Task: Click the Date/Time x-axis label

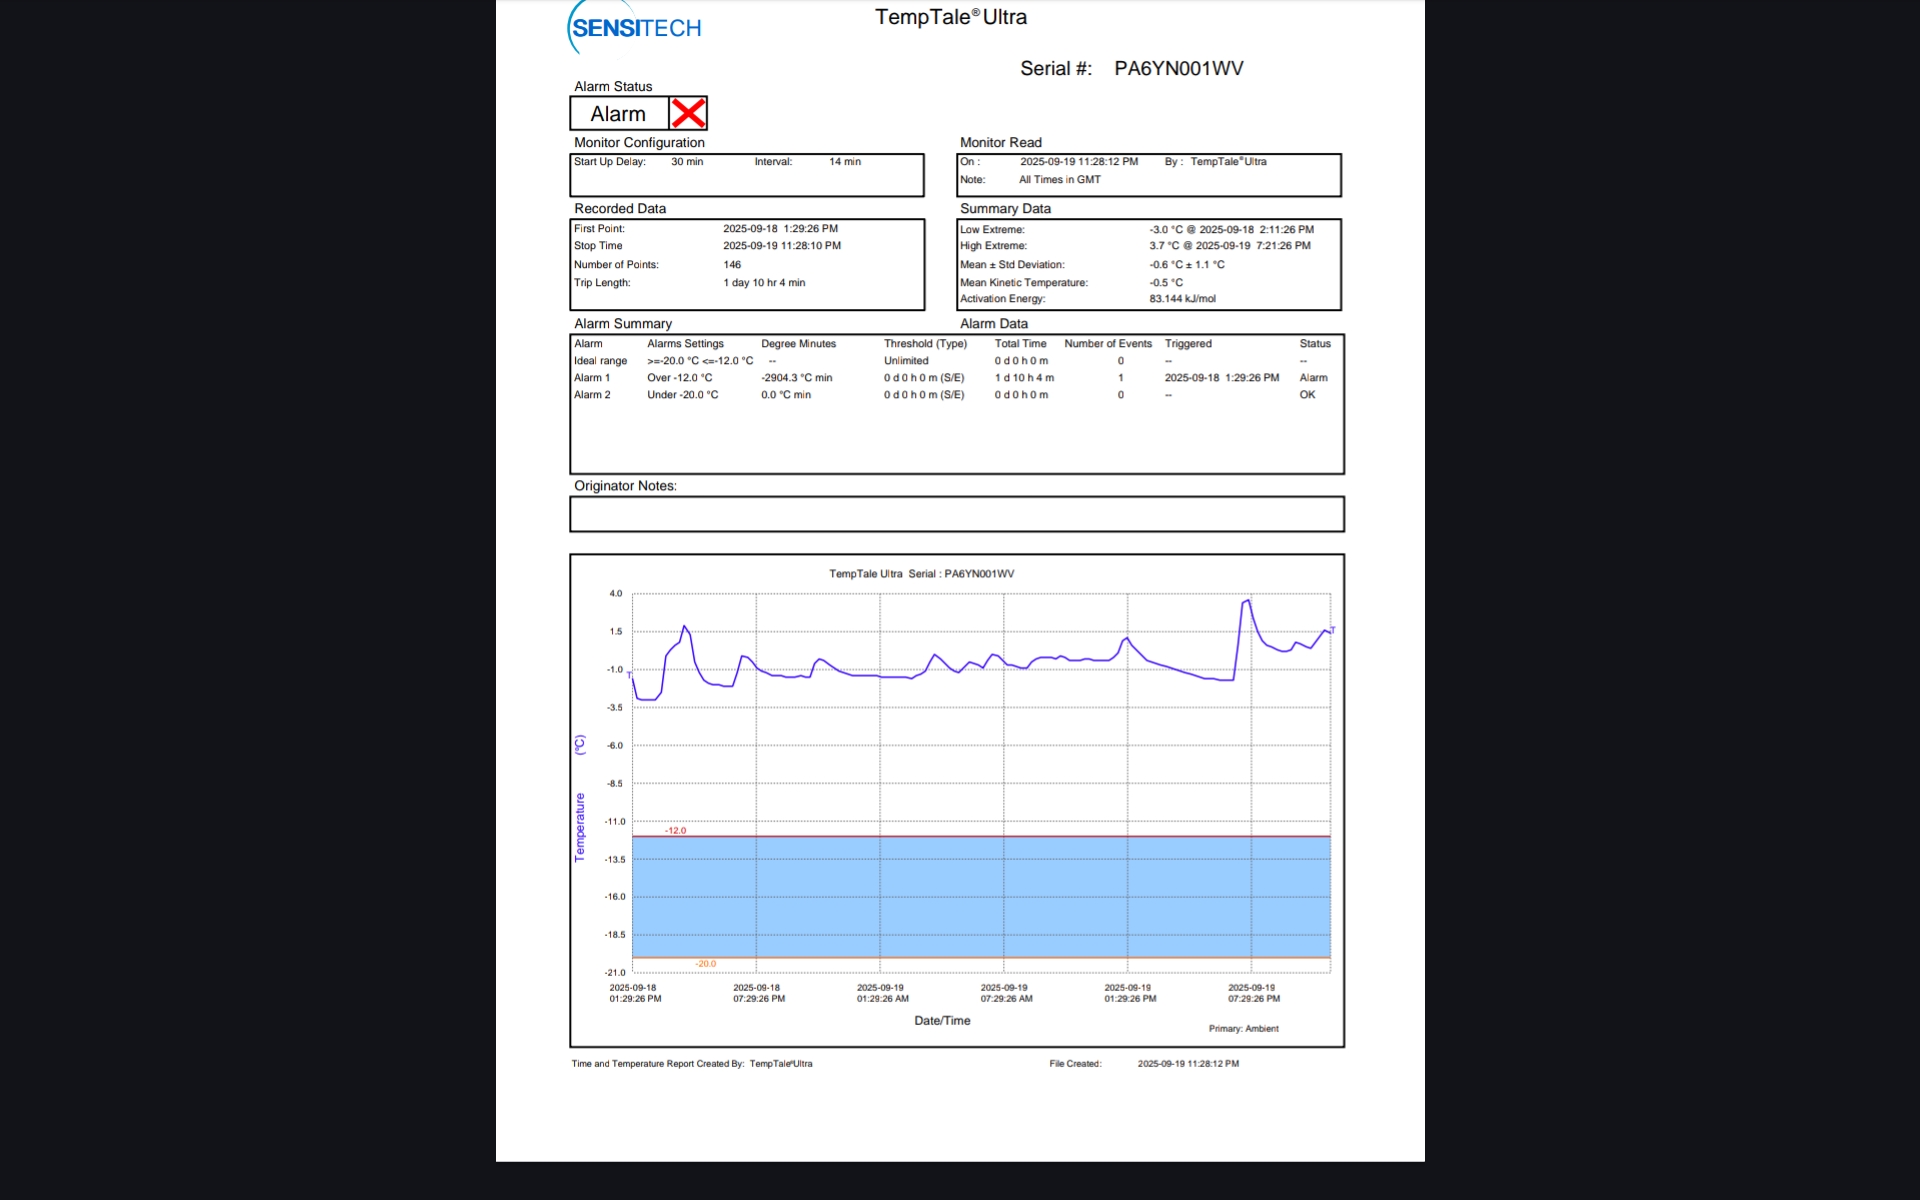Action: [942, 1021]
